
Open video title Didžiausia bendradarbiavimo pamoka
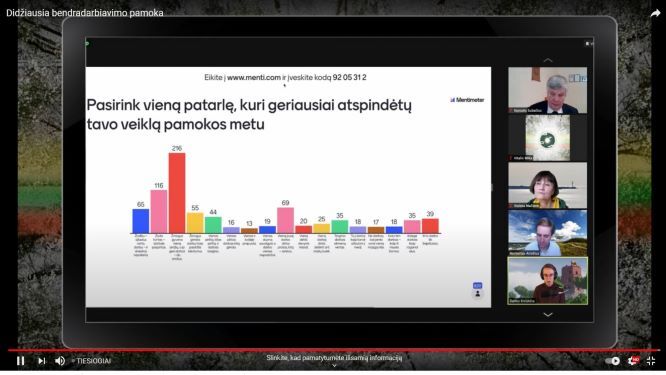click(x=85, y=13)
